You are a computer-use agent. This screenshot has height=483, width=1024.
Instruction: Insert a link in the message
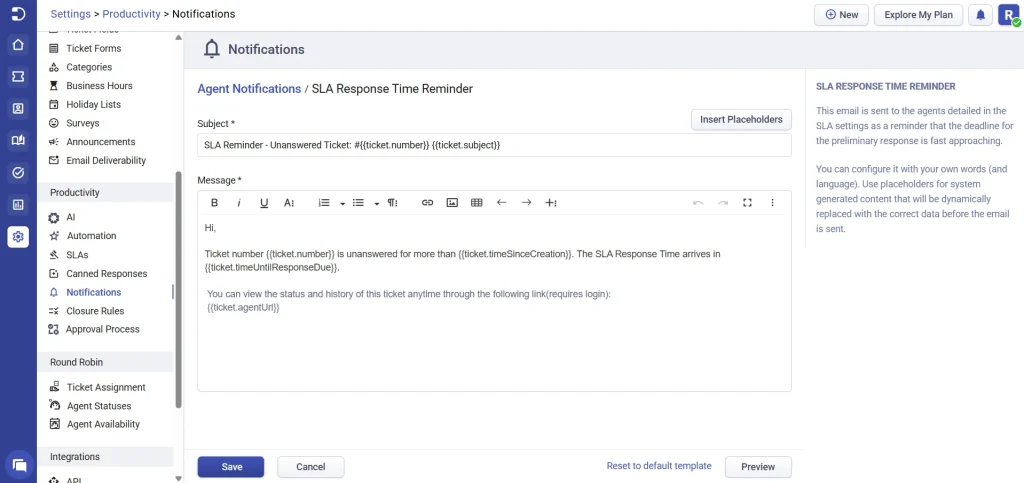[427, 203]
